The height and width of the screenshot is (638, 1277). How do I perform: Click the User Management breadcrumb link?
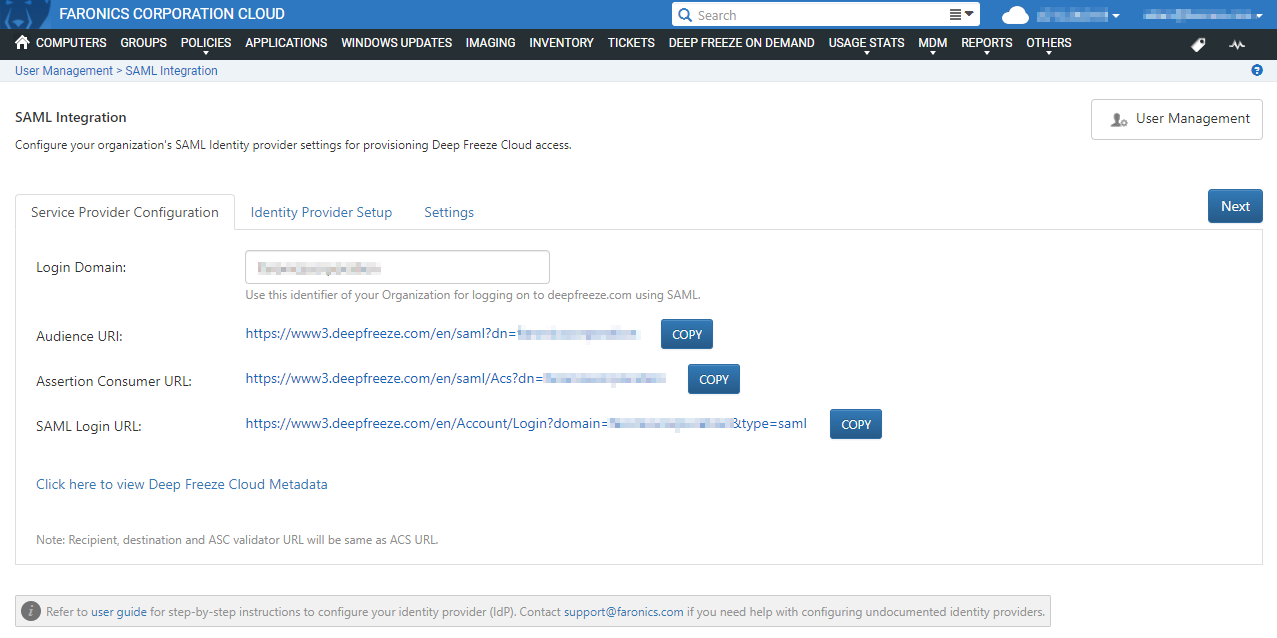tap(64, 71)
